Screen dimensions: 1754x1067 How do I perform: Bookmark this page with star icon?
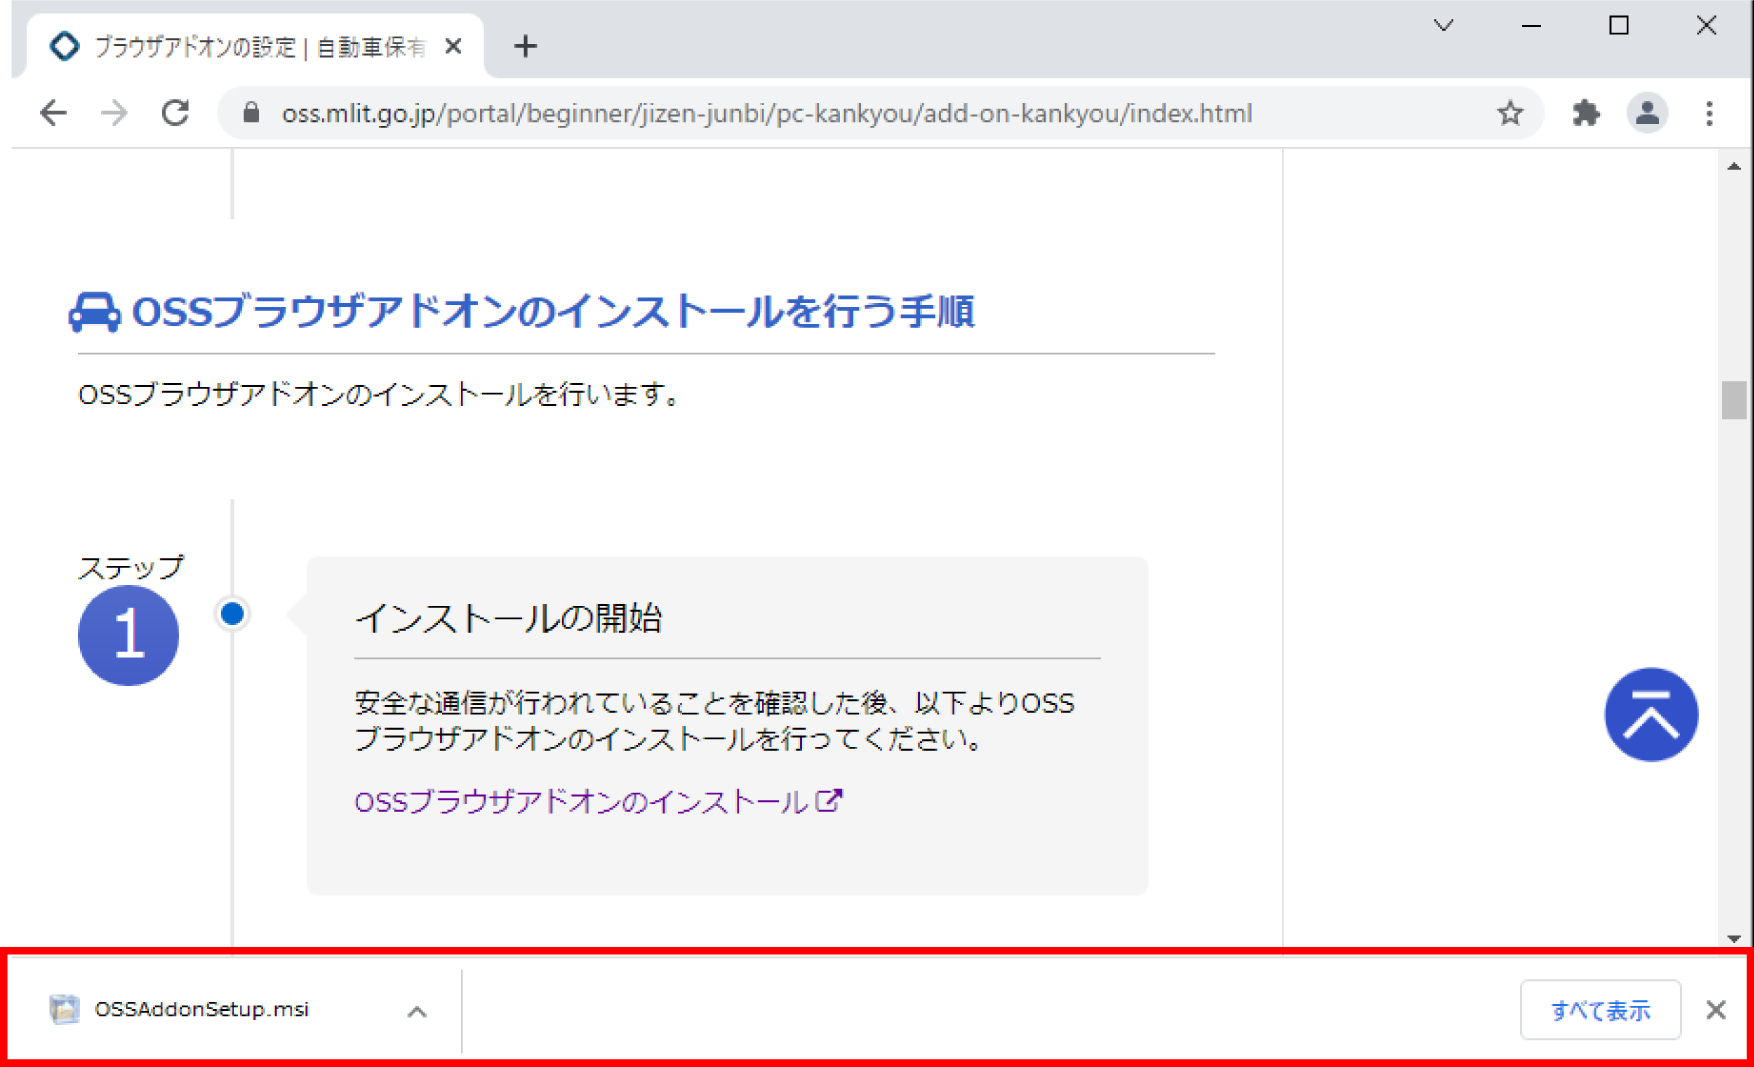[1510, 113]
